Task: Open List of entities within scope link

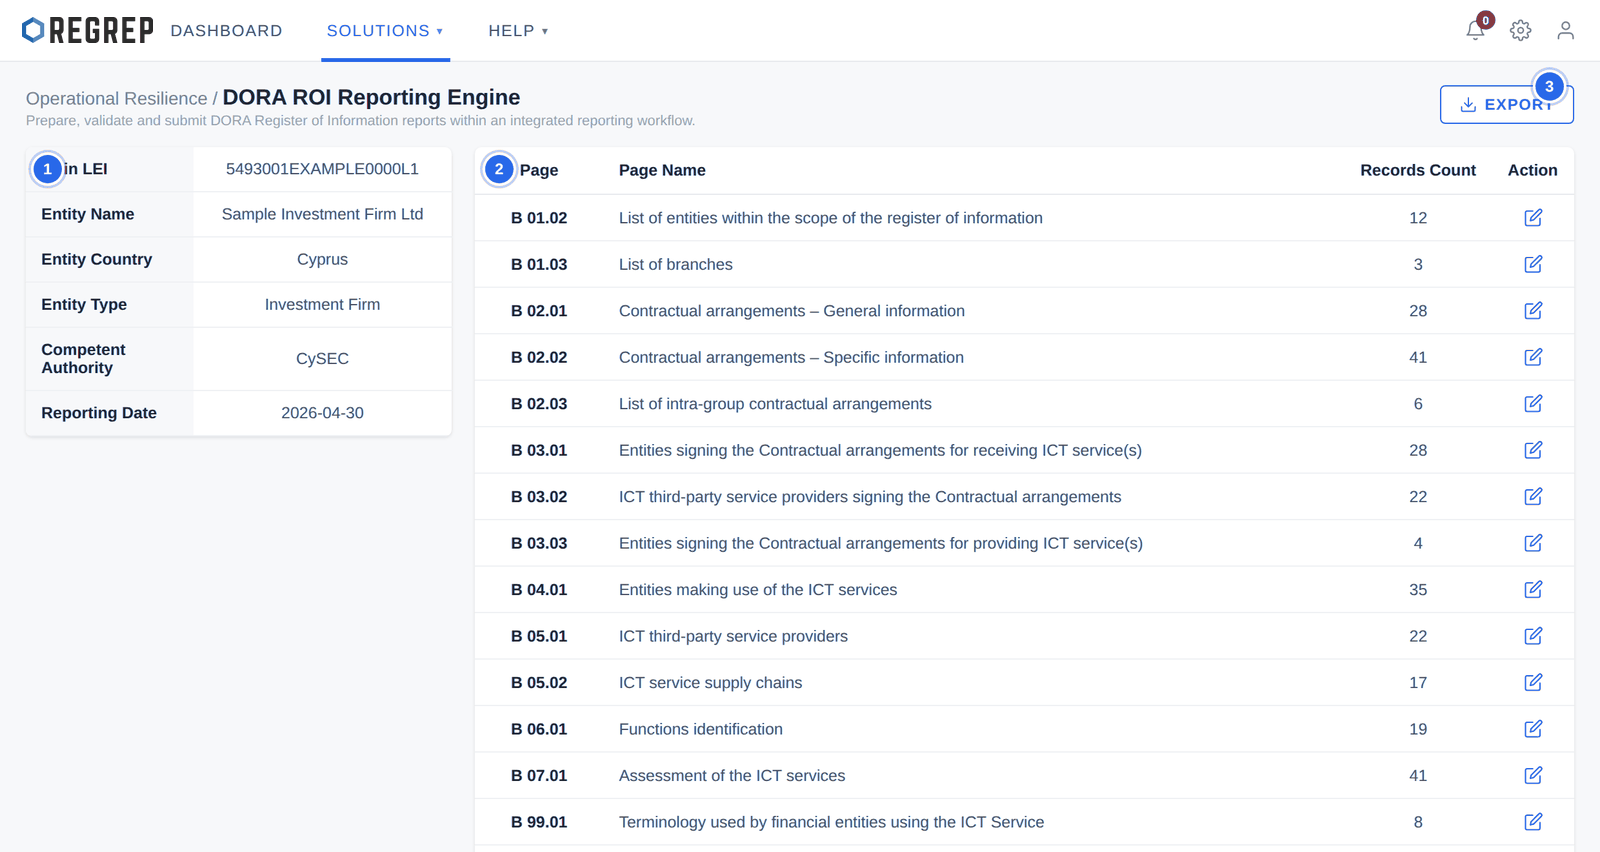Action: pyautogui.click(x=830, y=218)
